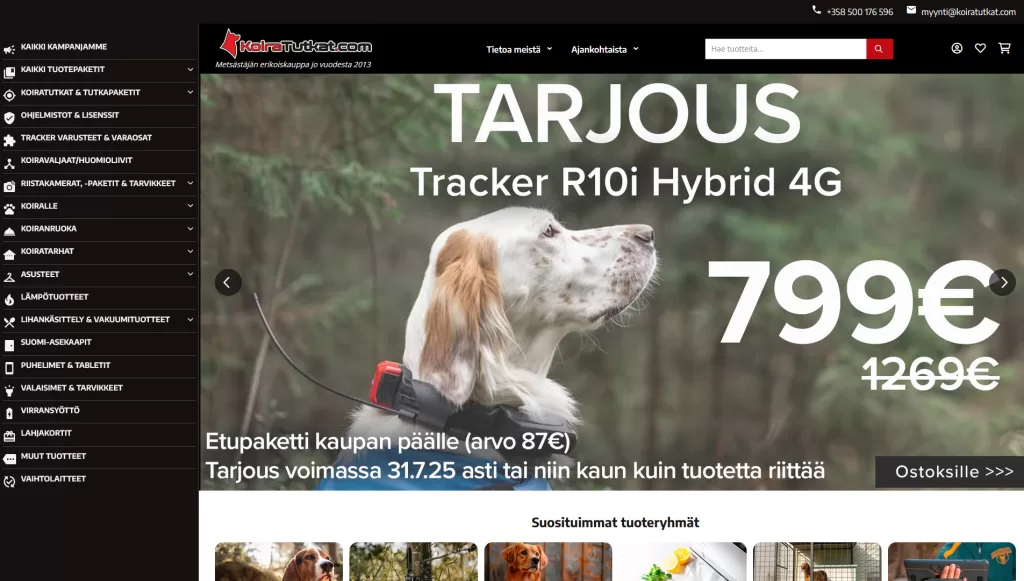This screenshot has width=1024, height=581.
Task: Select Ohjelmistot & lisenssit category
Action: click(70, 115)
